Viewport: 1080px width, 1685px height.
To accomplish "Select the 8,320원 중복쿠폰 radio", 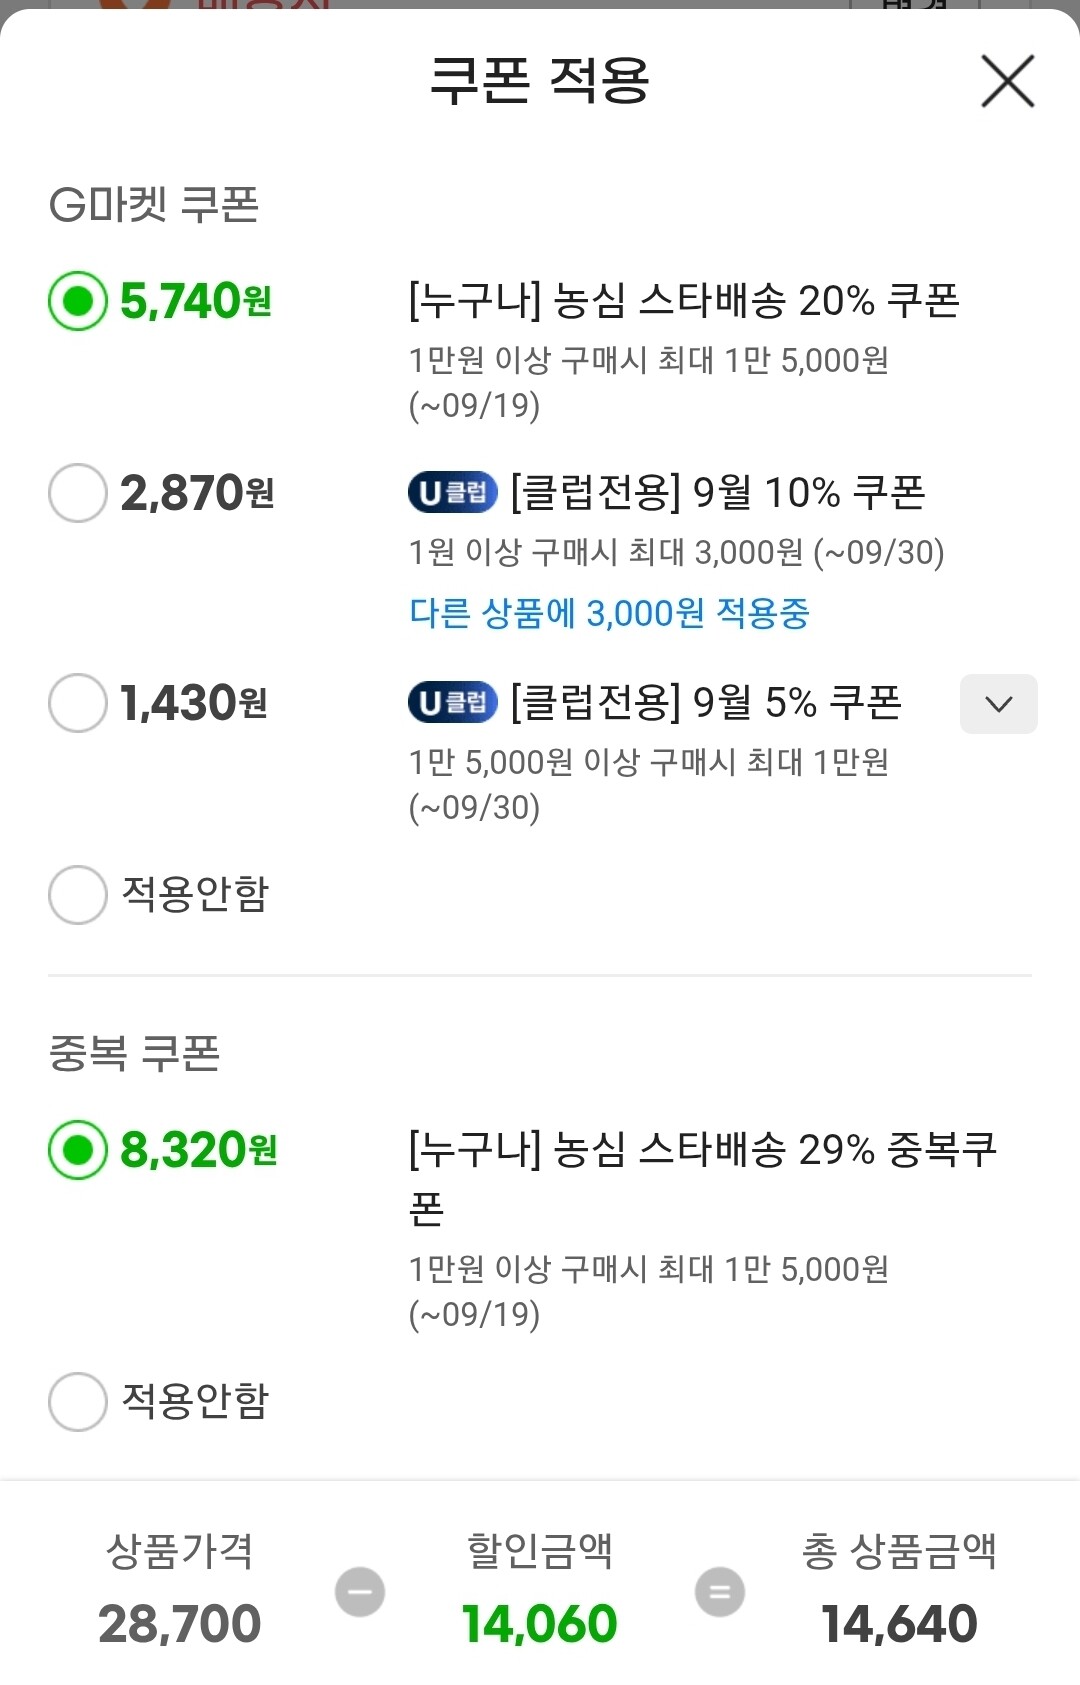I will click(x=78, y=1150).
